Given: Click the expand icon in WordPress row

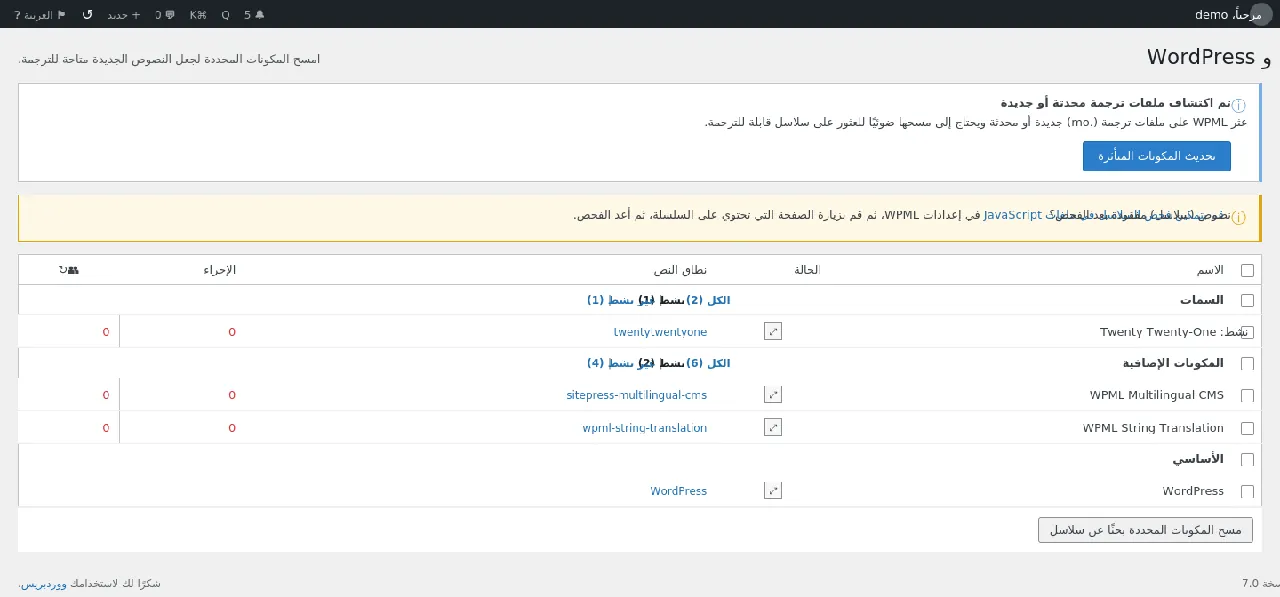Looking at the screenshot, I should (773, 491).
